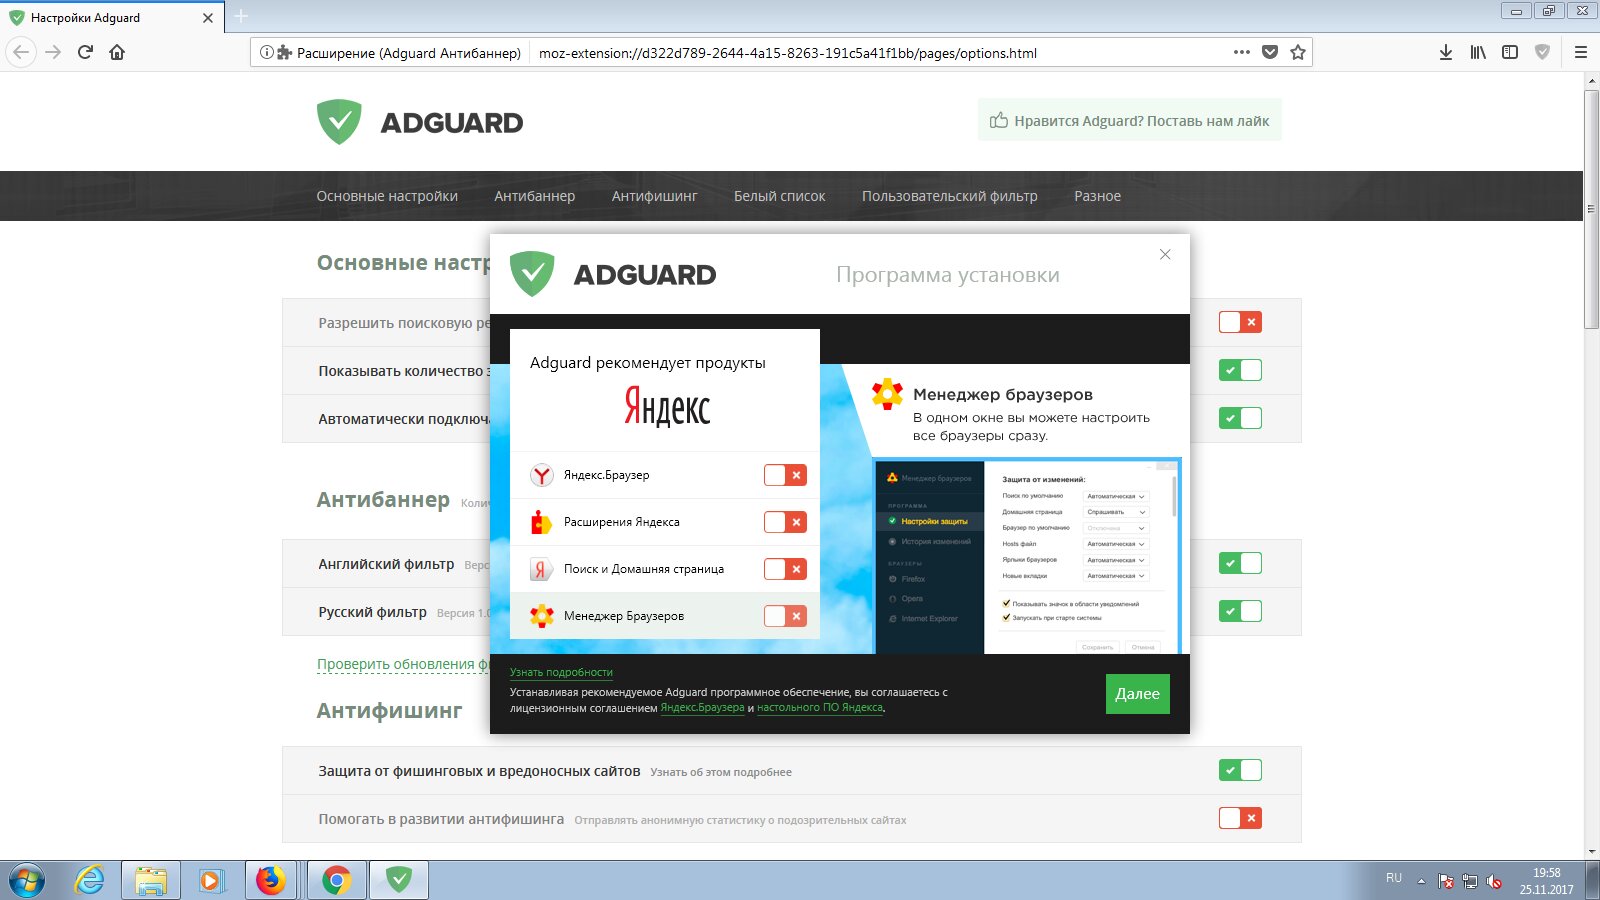Toggle Защита от фишинговых сайтов switch
This screenshot has width=1600, height=900.
[1240, 770]
